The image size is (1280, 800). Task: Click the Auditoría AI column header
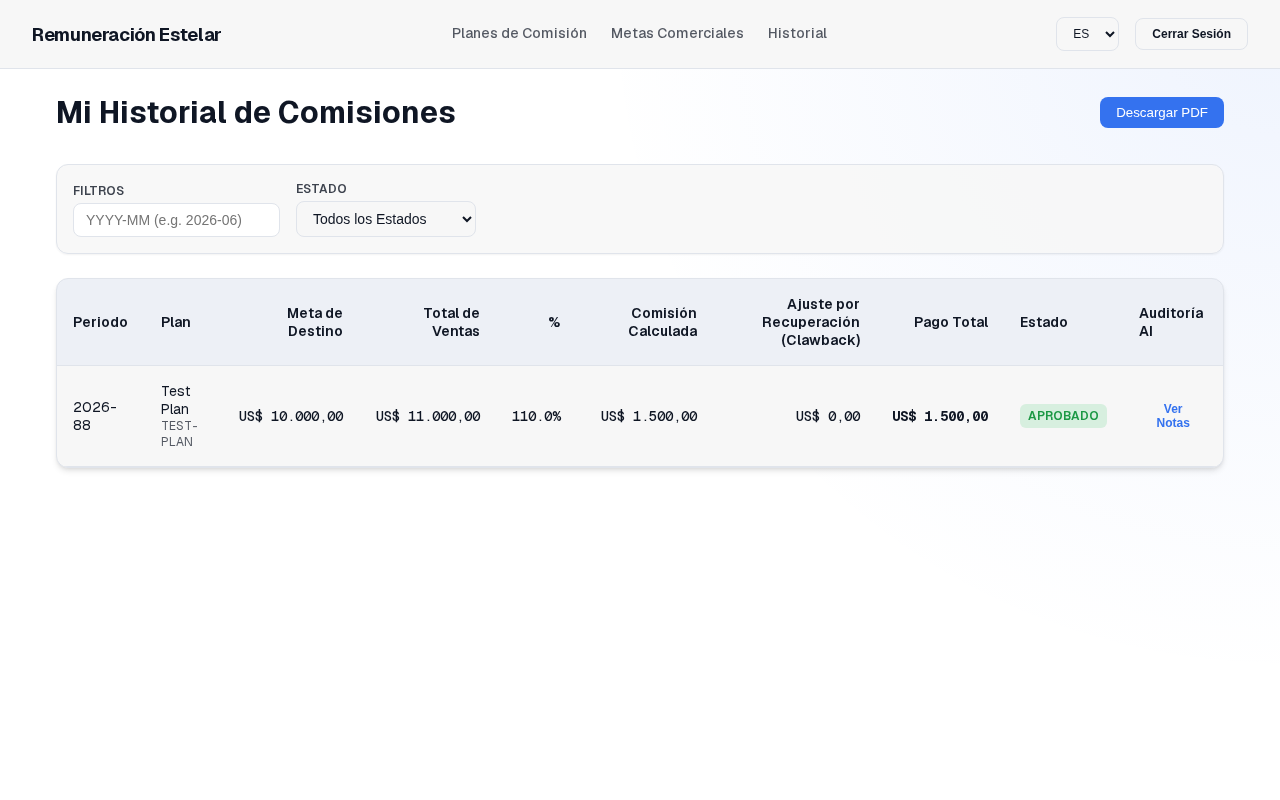tap(1171, 322)
